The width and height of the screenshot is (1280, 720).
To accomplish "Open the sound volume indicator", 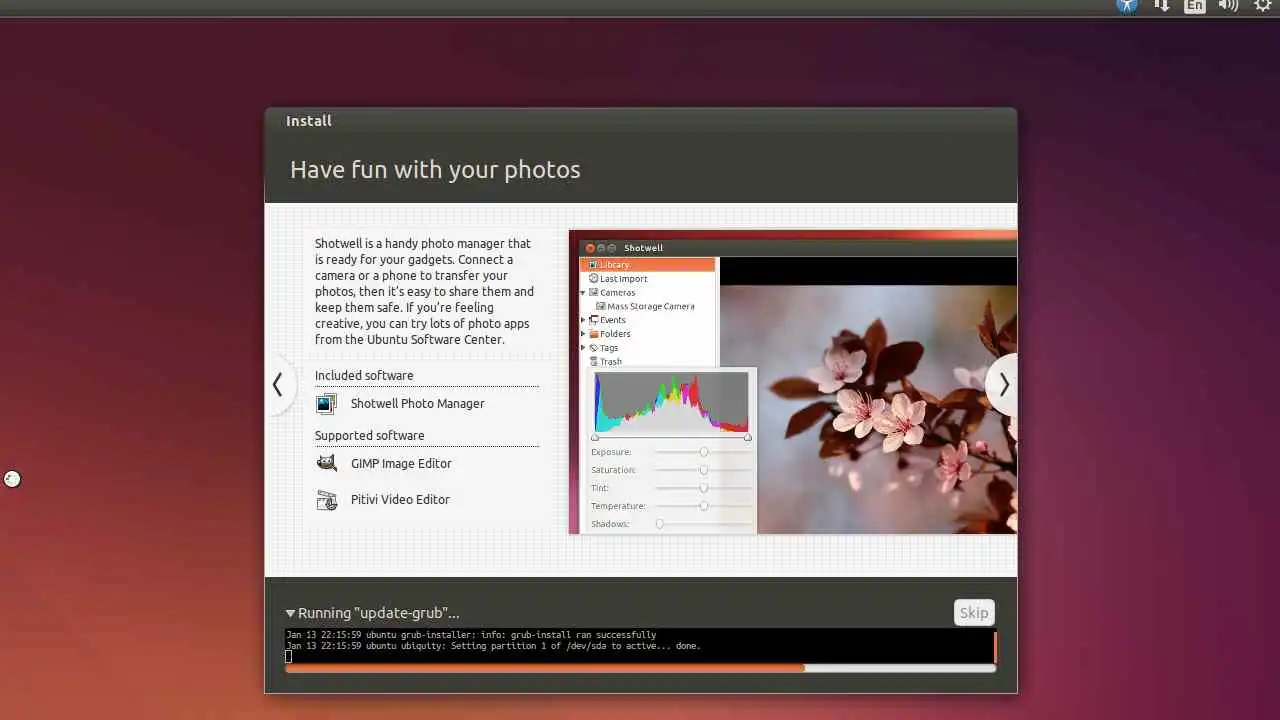I will click(x=1229, y=5).
